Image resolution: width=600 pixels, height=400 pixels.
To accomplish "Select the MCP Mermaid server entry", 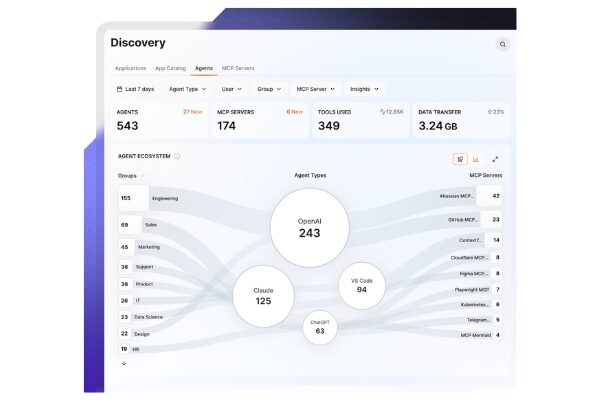I will (x=481, y=335).
